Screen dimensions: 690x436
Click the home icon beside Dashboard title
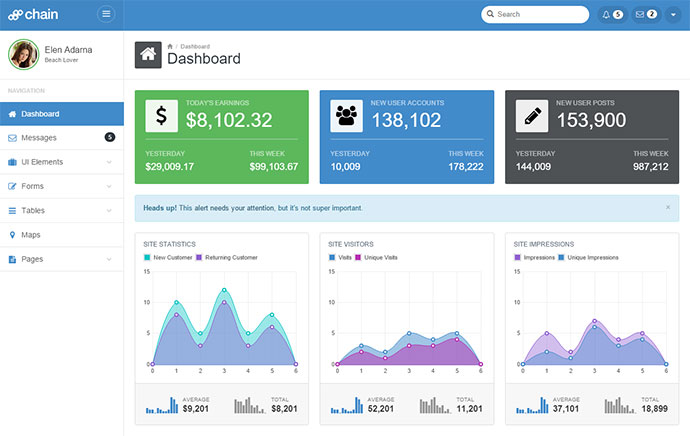[x=147, y=56]
